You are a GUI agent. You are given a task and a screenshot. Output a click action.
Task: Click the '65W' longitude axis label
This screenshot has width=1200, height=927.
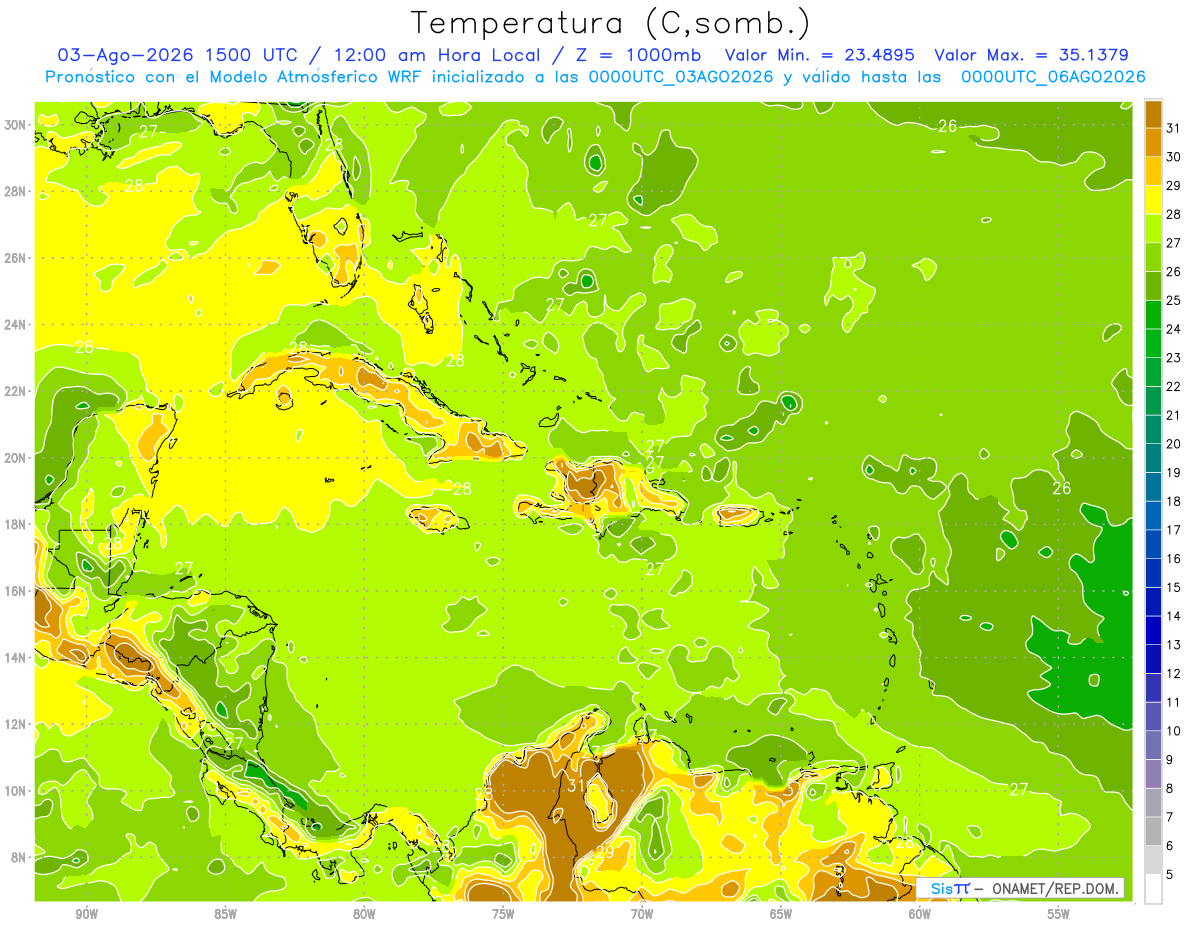pyautogui.click(x=781, y=914)
